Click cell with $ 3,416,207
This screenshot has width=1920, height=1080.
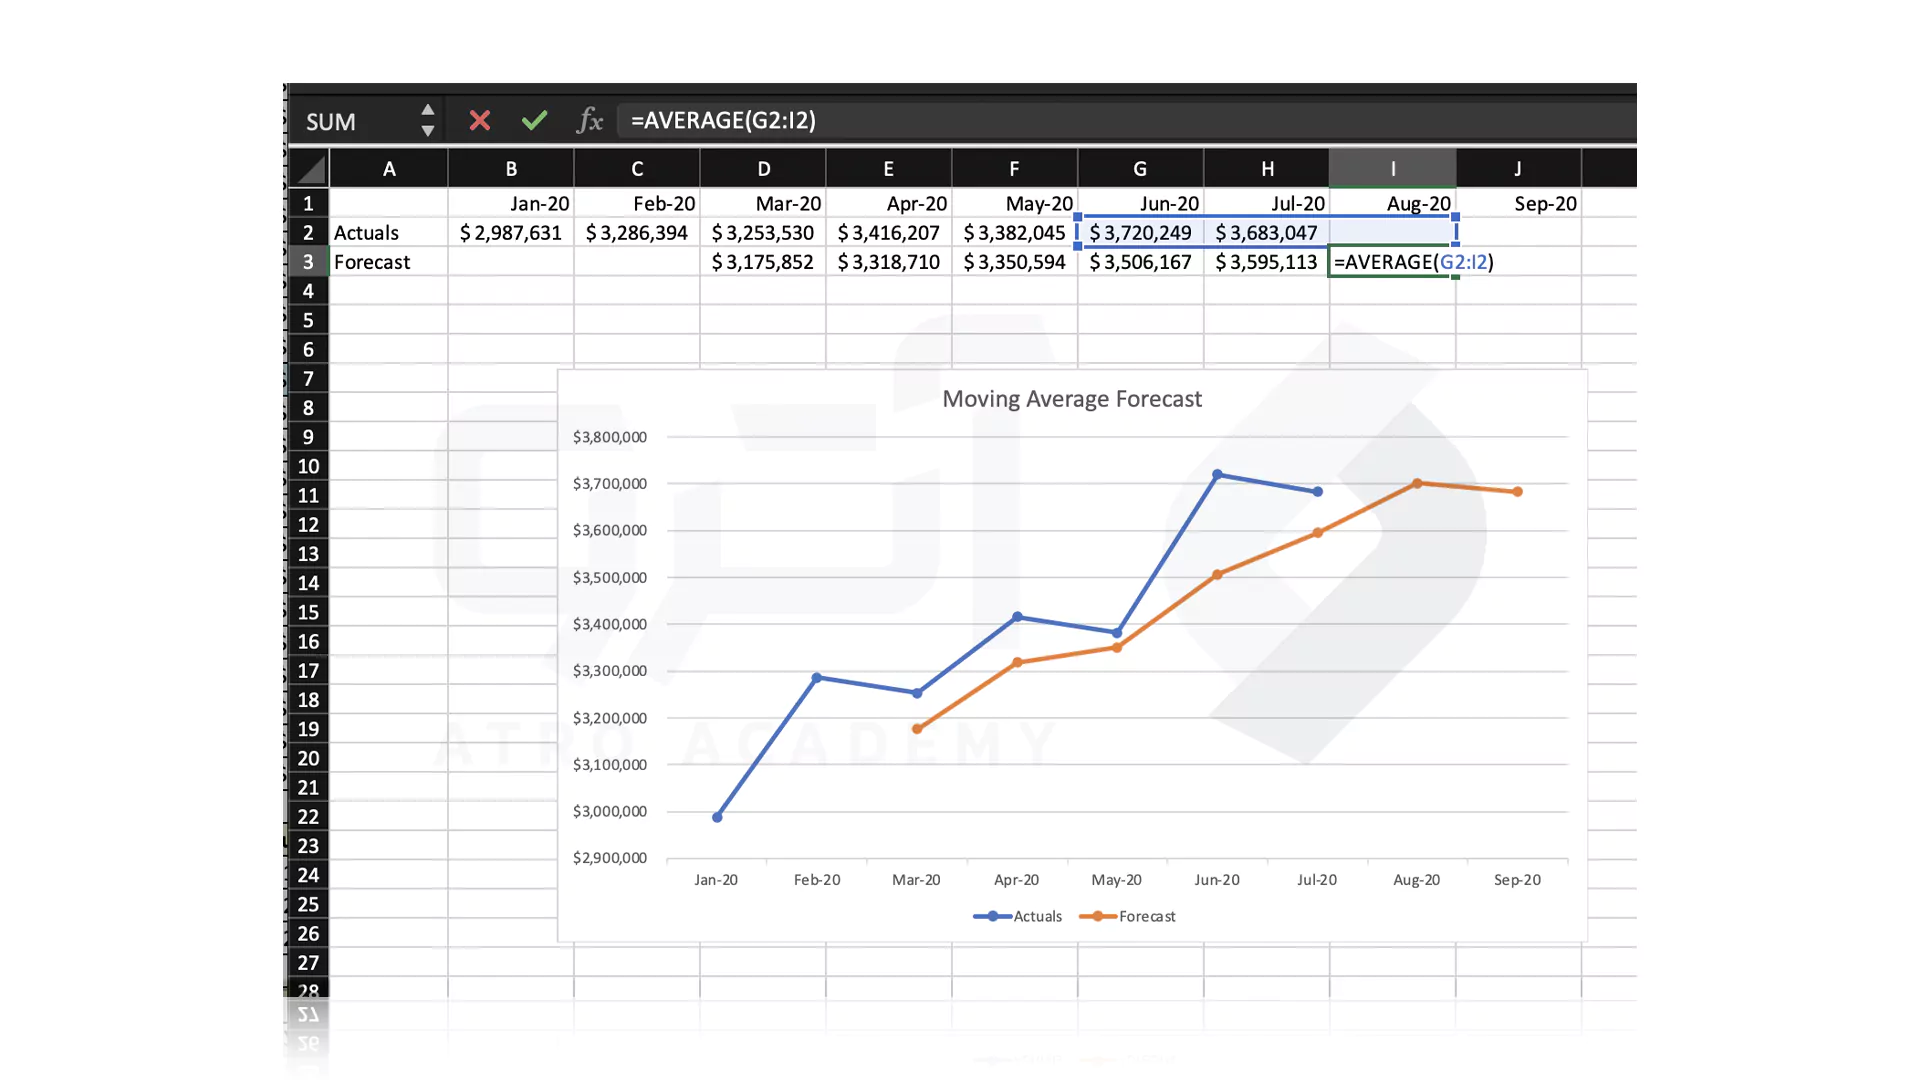tap(889, 233)
